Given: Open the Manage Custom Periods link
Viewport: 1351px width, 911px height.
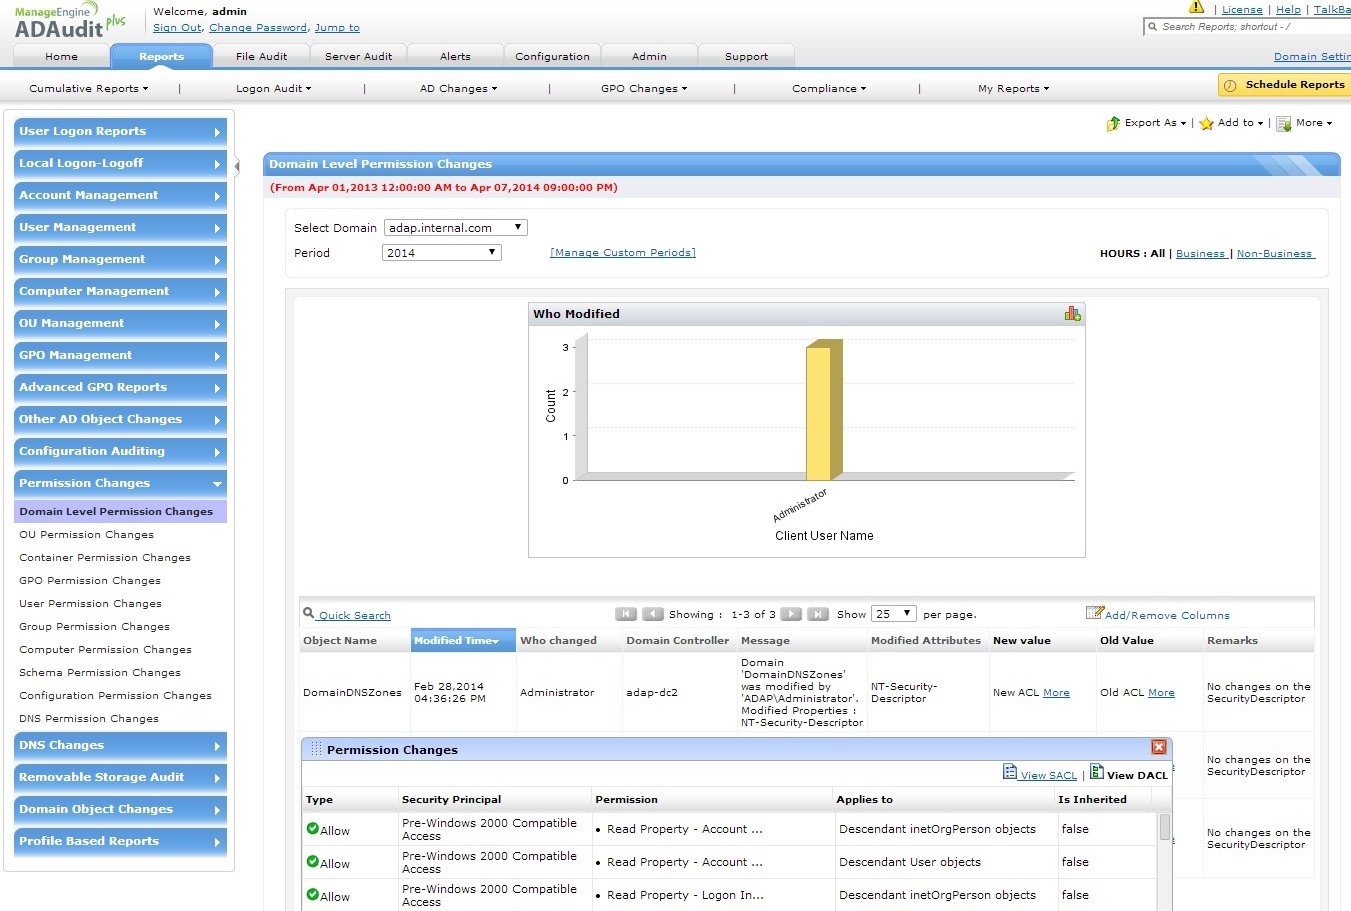Looking at the screenshot, I should tap(622, 253).
